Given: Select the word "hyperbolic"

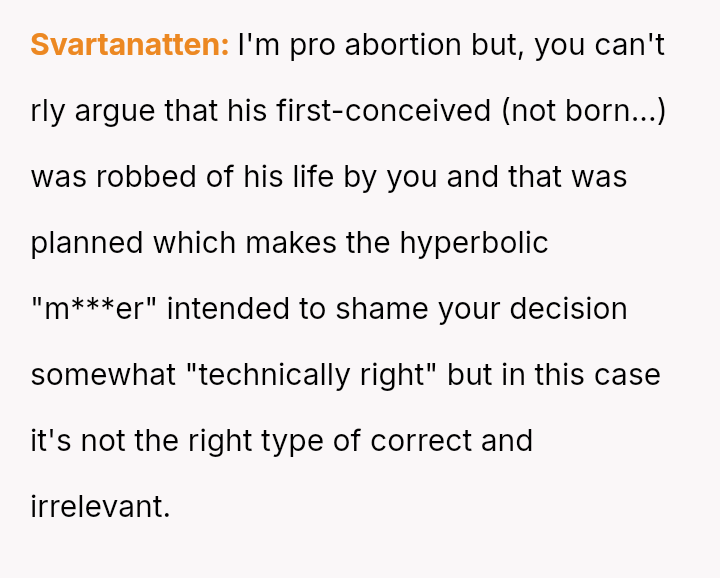Looking at the screenshot, I should tap(474, 243).
